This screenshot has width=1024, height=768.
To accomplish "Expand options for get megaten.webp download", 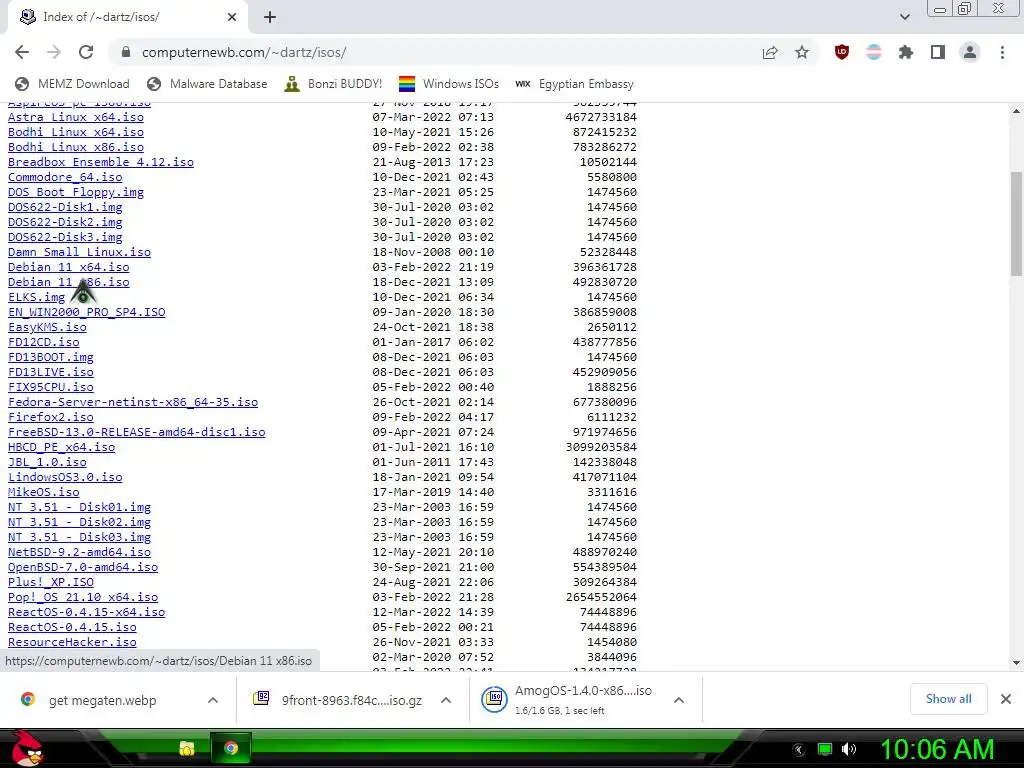I will click(x=213, y=700).
